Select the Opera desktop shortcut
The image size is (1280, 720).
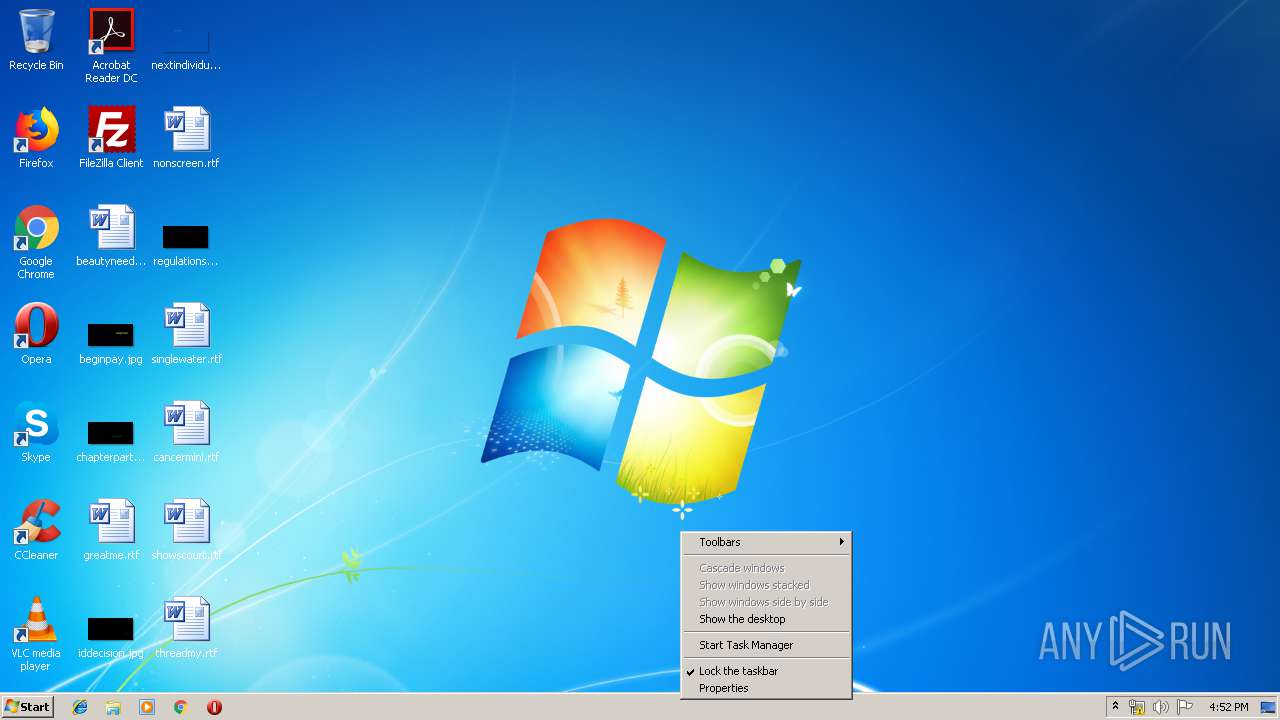[x=36, y=334]
